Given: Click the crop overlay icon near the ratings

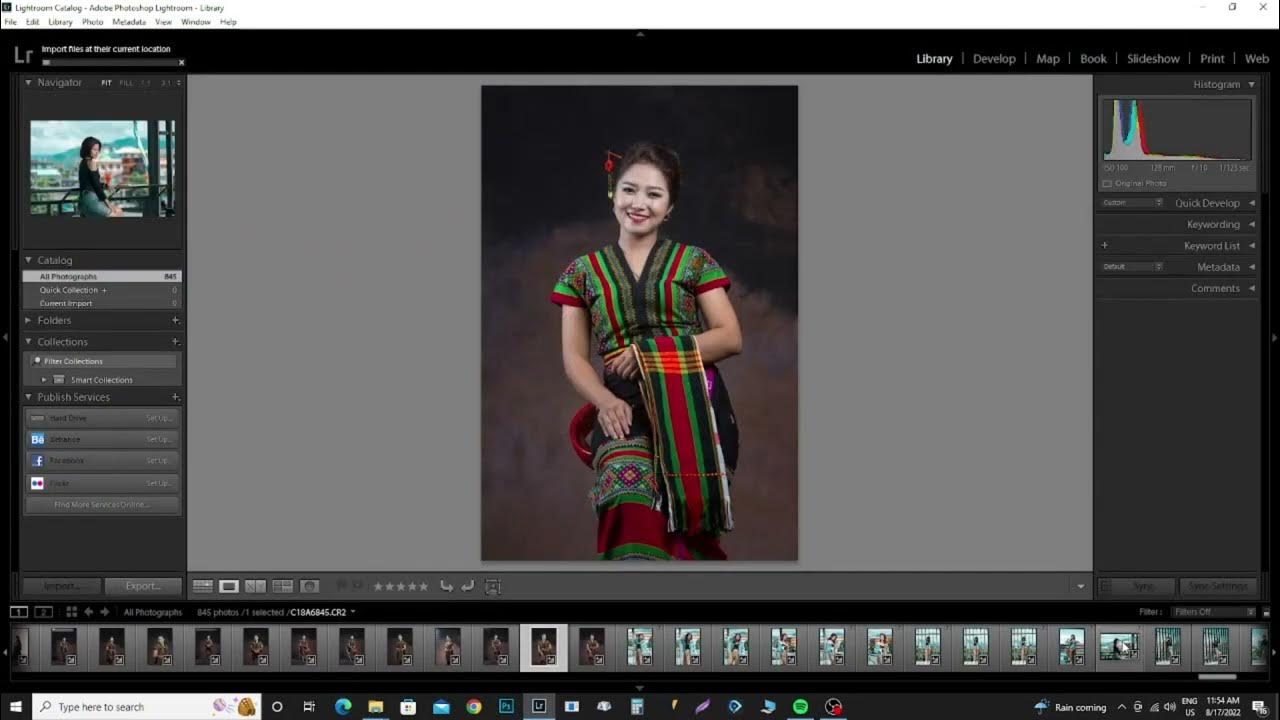Looking at the screenshot, I should point(492,586).
